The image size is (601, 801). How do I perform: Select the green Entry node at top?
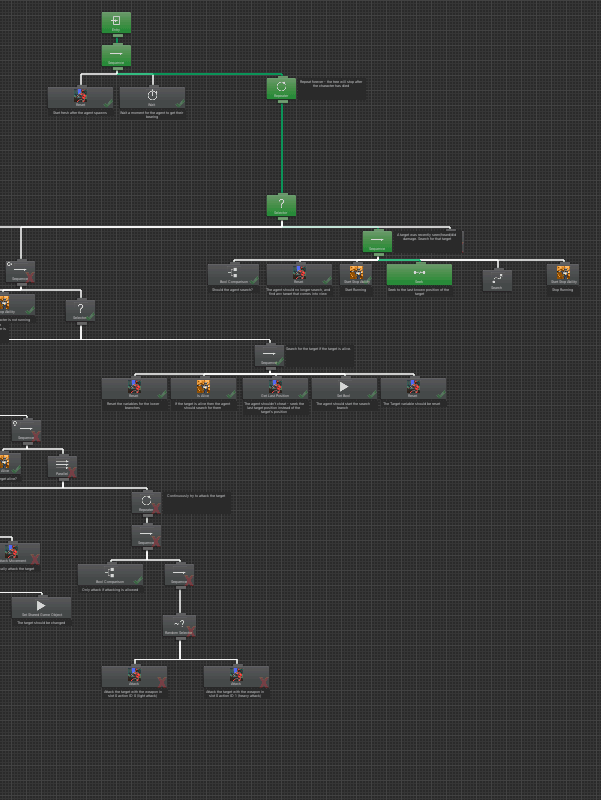pos(116,23)
